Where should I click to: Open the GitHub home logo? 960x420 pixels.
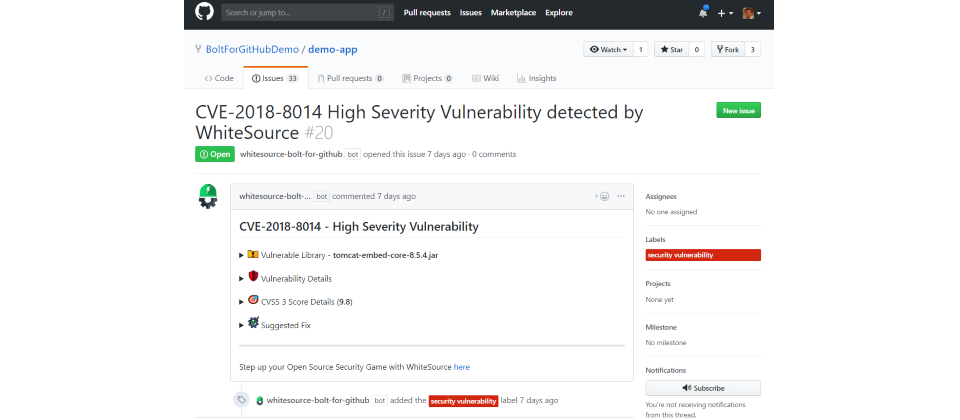point(204,12)
